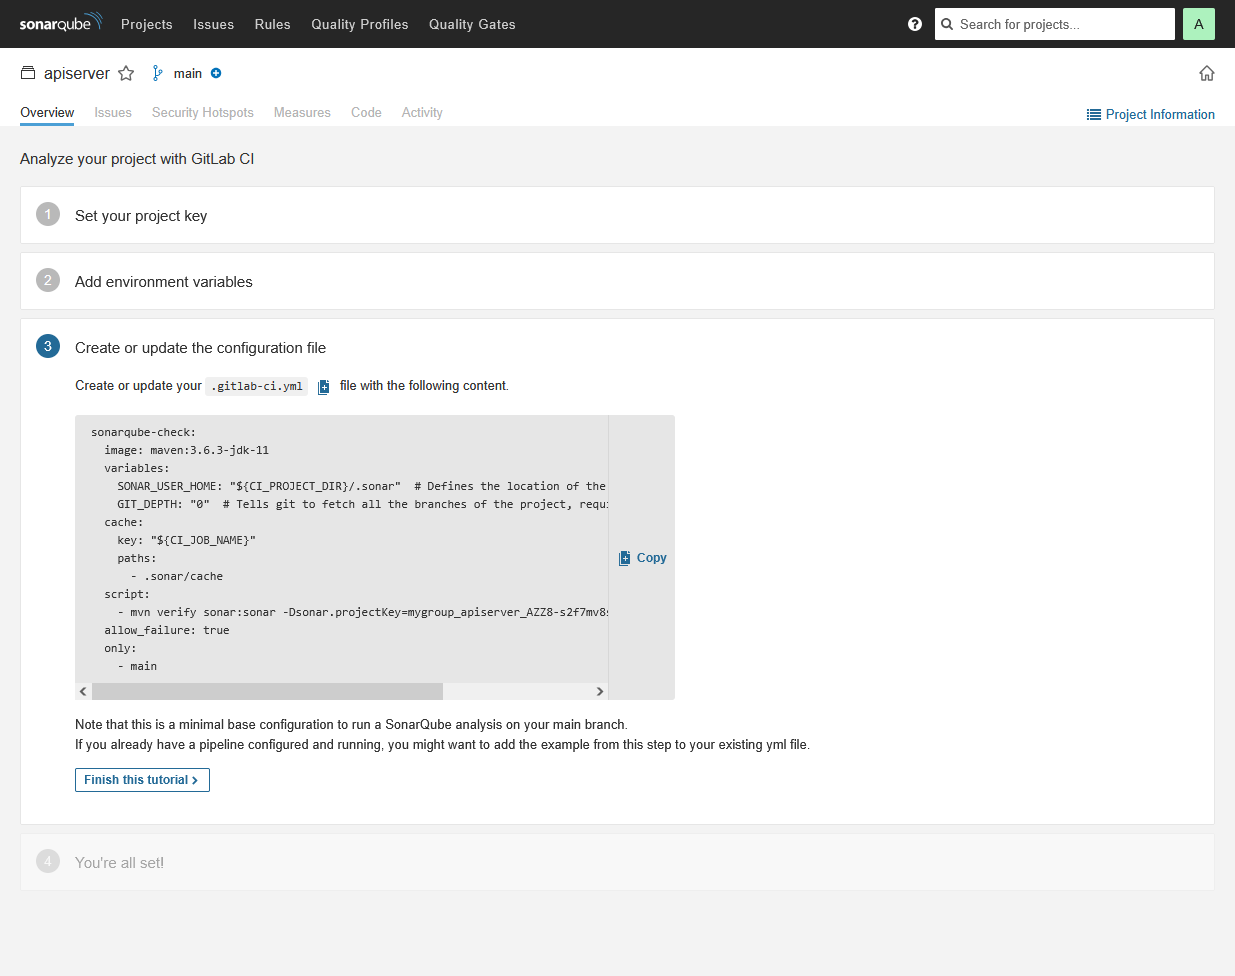Click the code block scroll left arrow
This screenshot has width=1235, height=976.
coord(83,691)
